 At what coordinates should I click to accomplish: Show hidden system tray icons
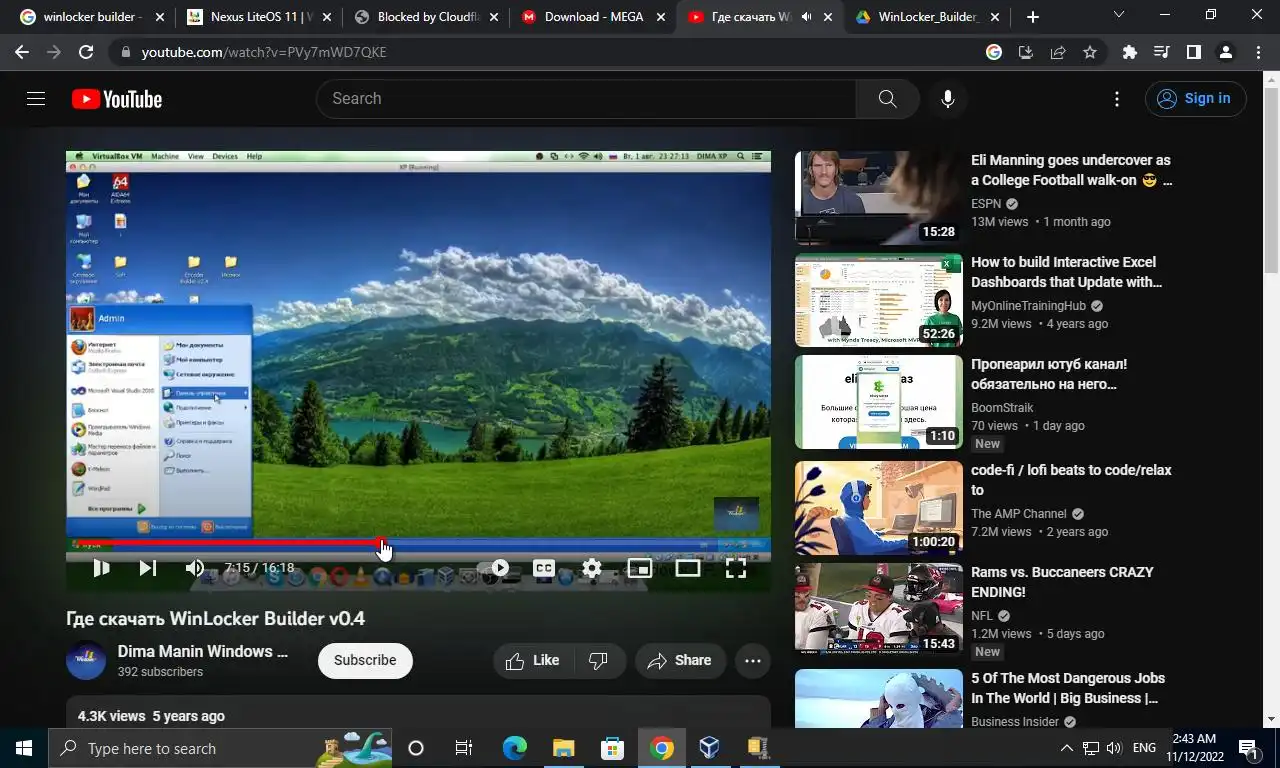[1066, 748]
